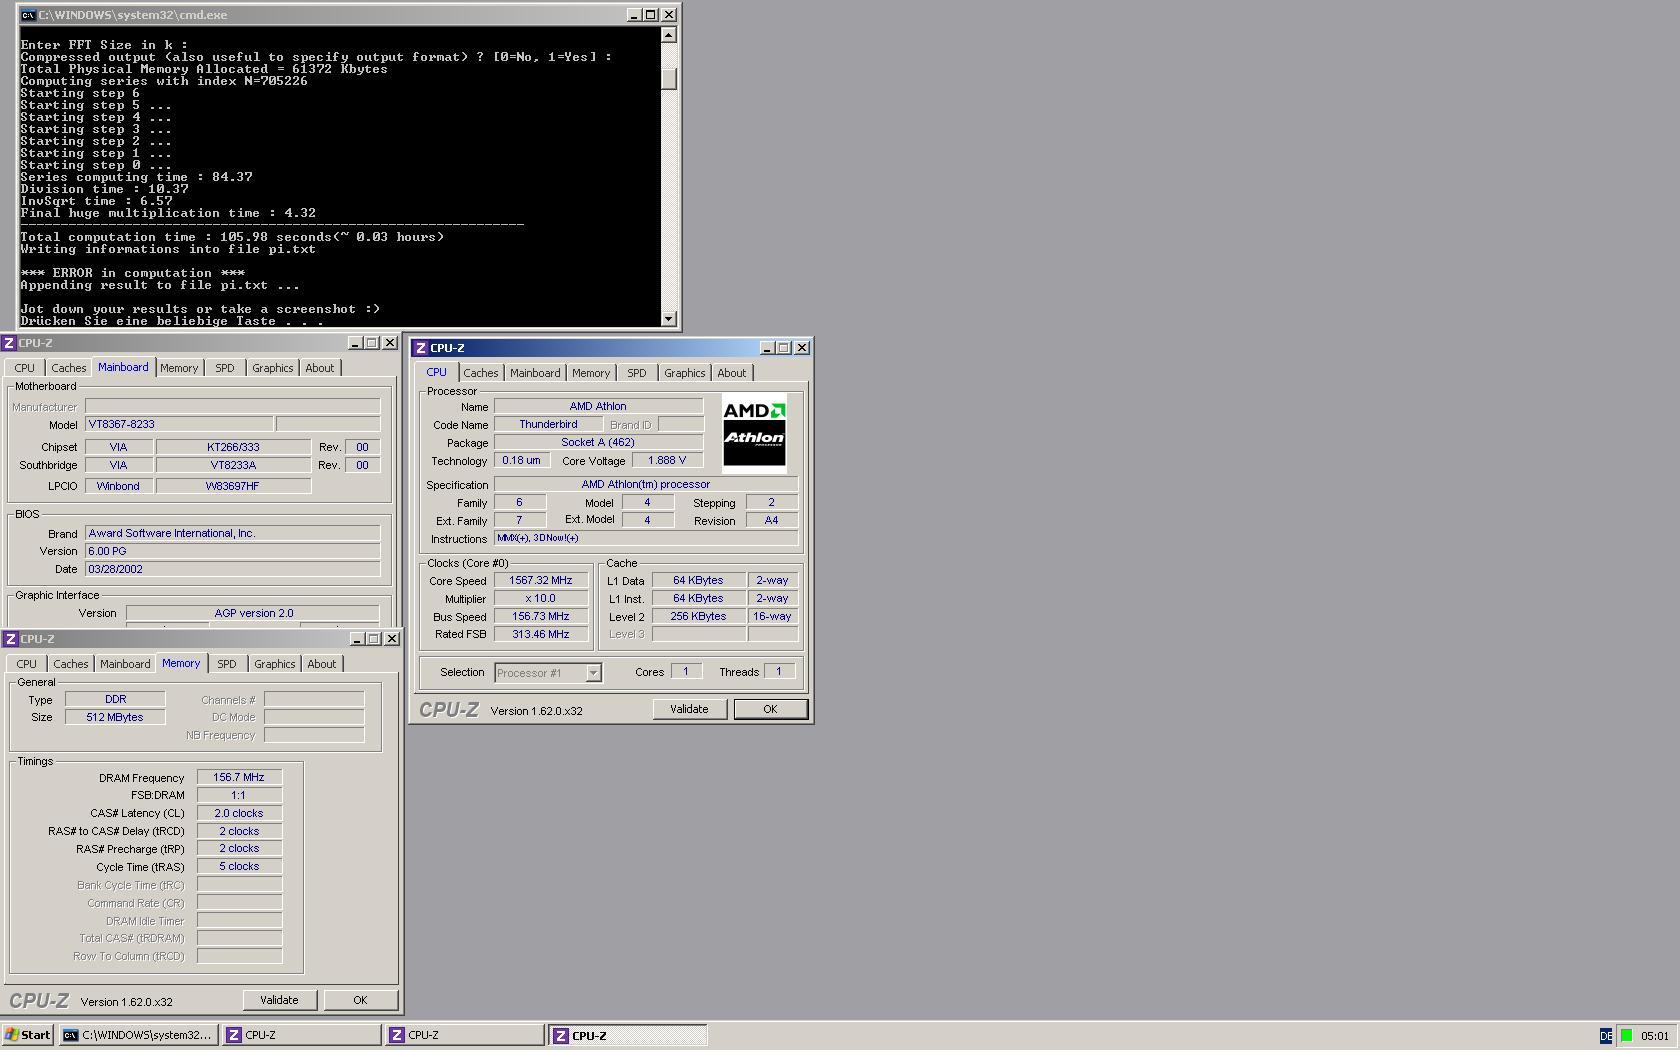Close the cmd.exe window
This screenshot has width=1680, height=1050.
[670, 15]
